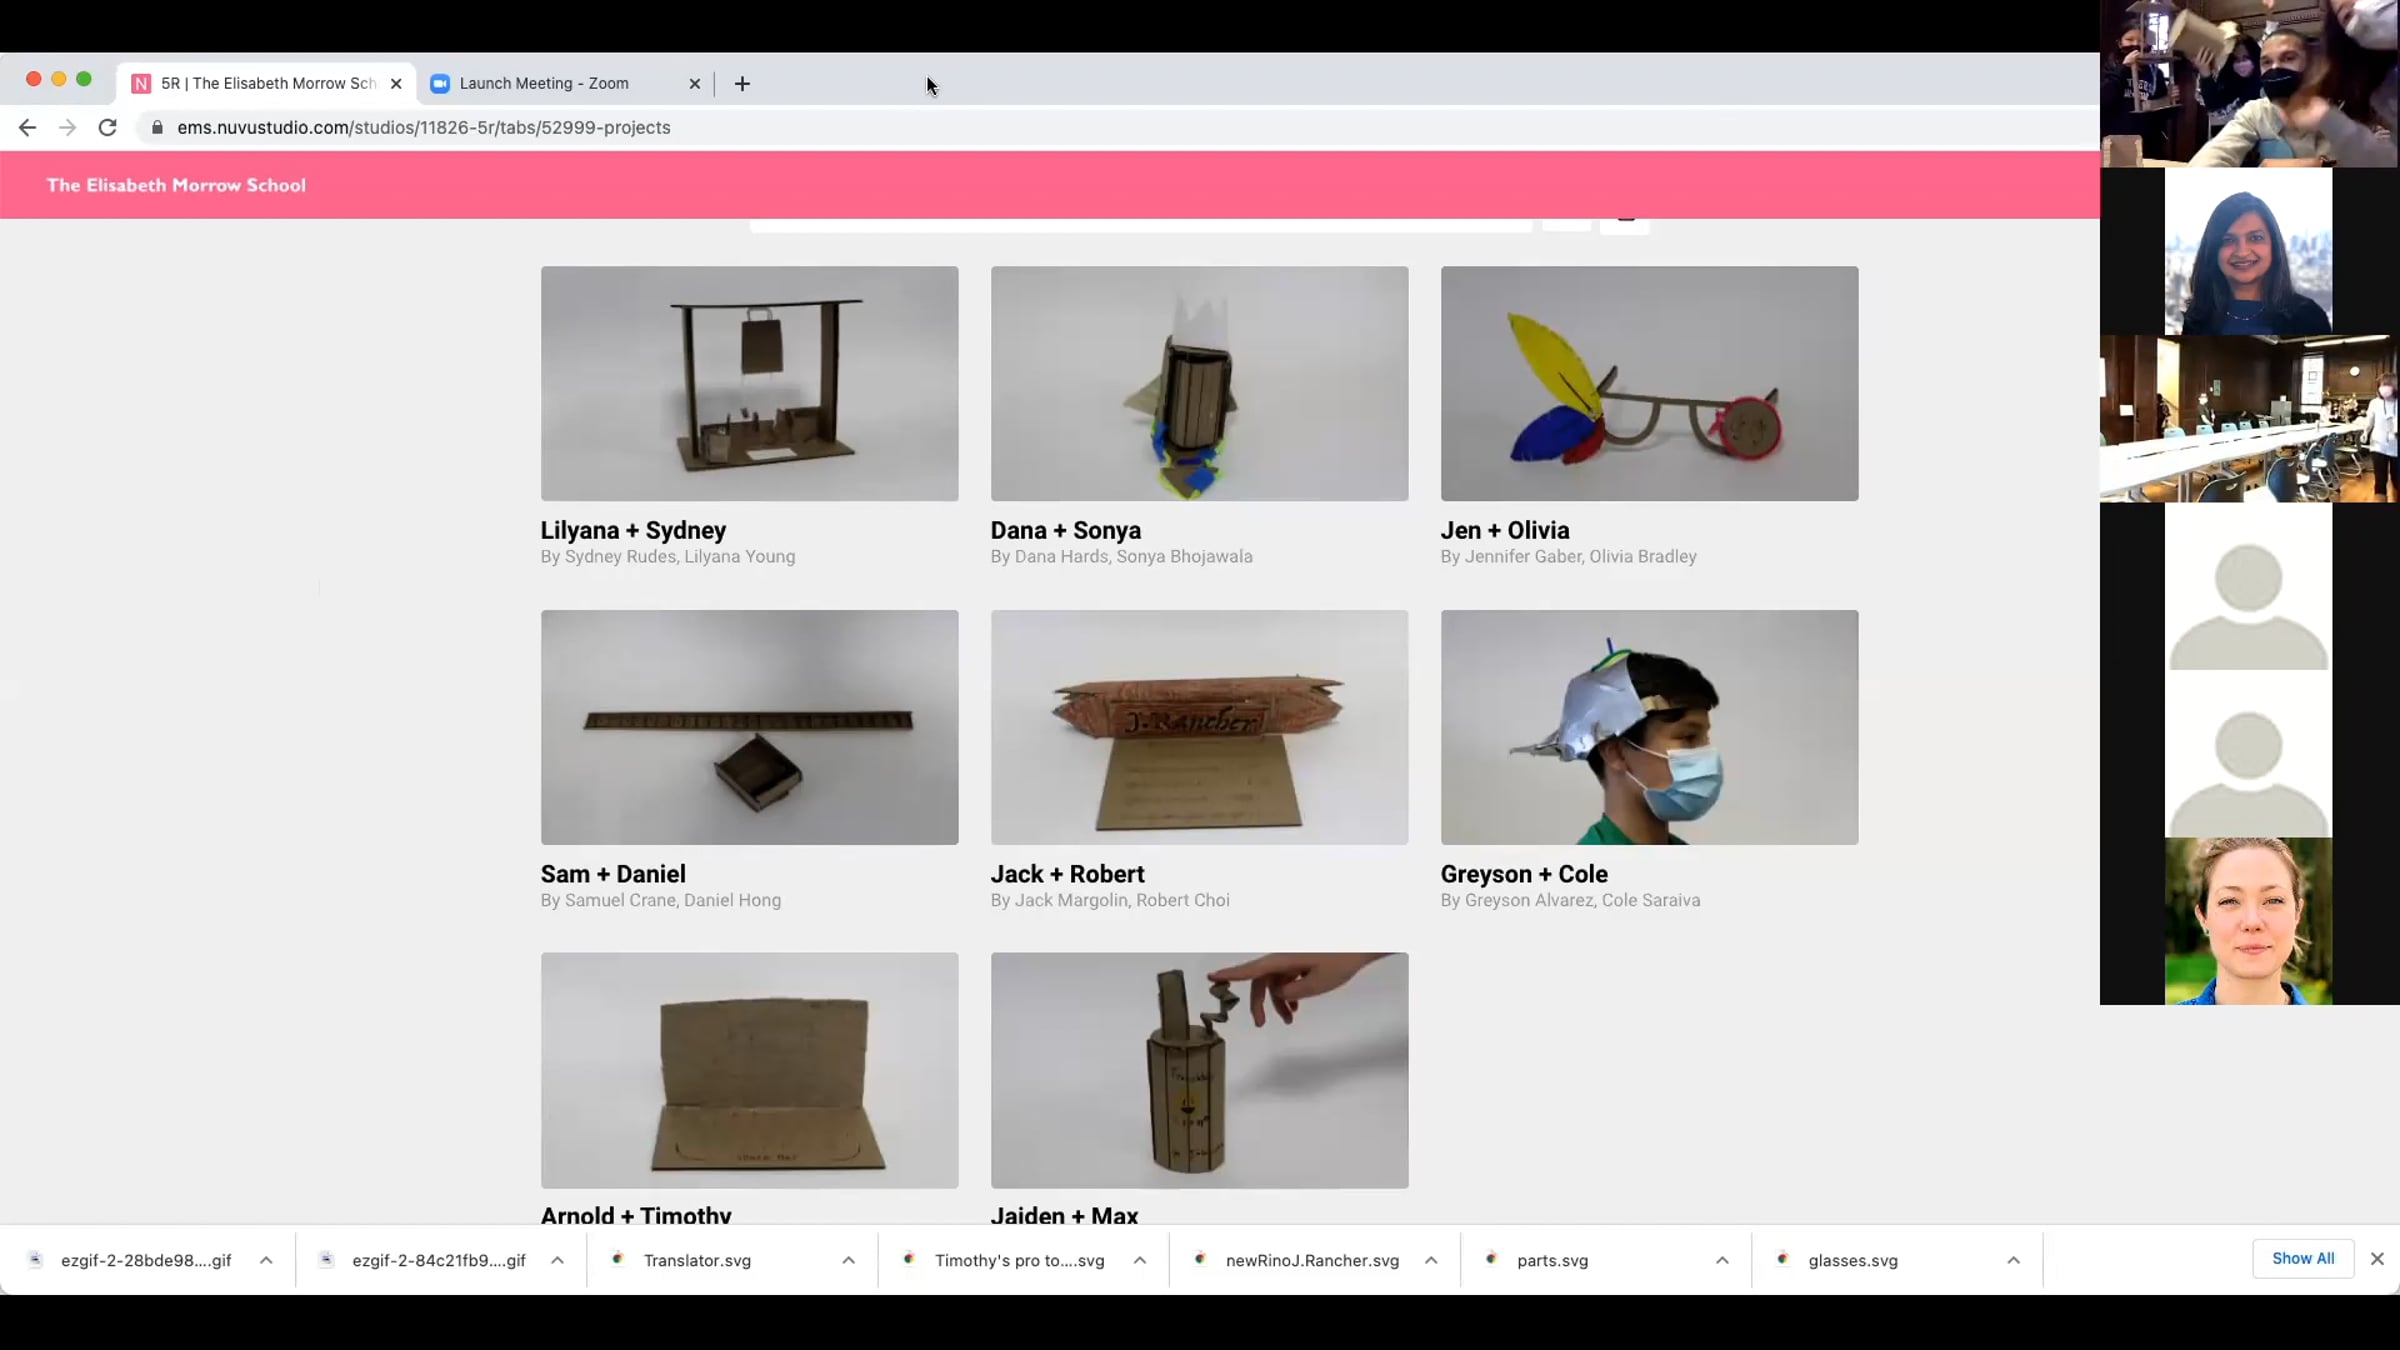The height and width of the screenshot is (1350, 2400).
Task: Click the browser forward arrow
Action: 67,128
